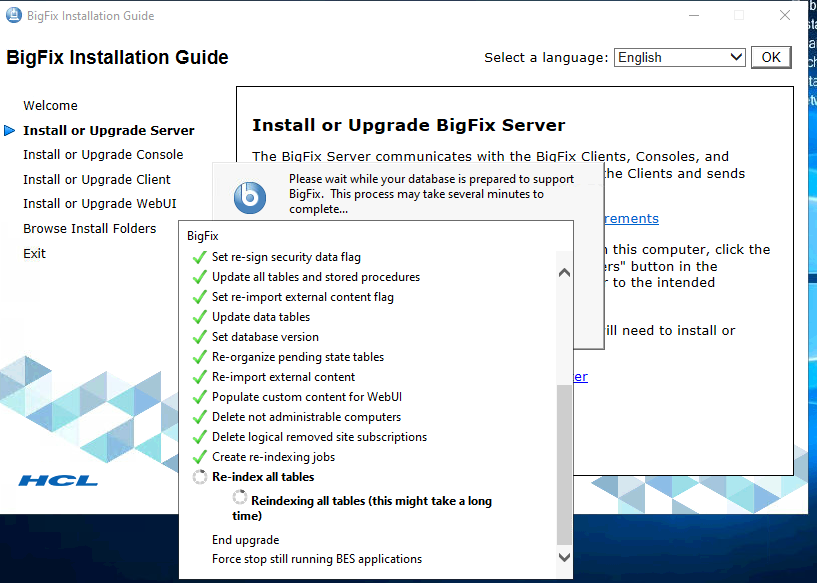Click the Set database version step text

click(265, 337)
